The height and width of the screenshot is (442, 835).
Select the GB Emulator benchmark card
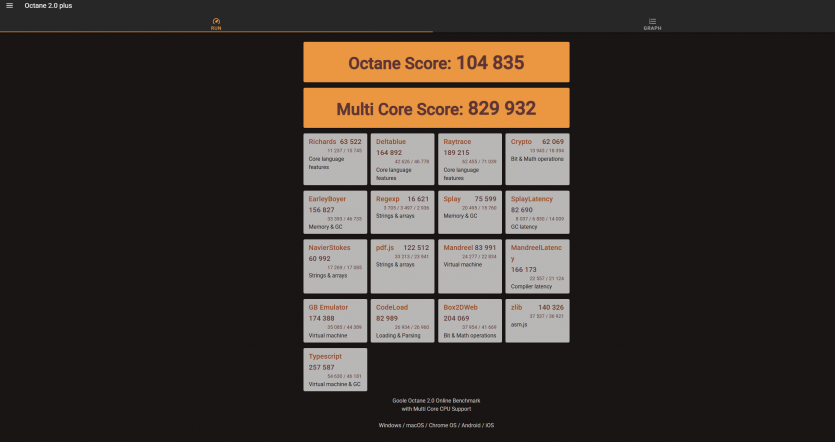335,320
